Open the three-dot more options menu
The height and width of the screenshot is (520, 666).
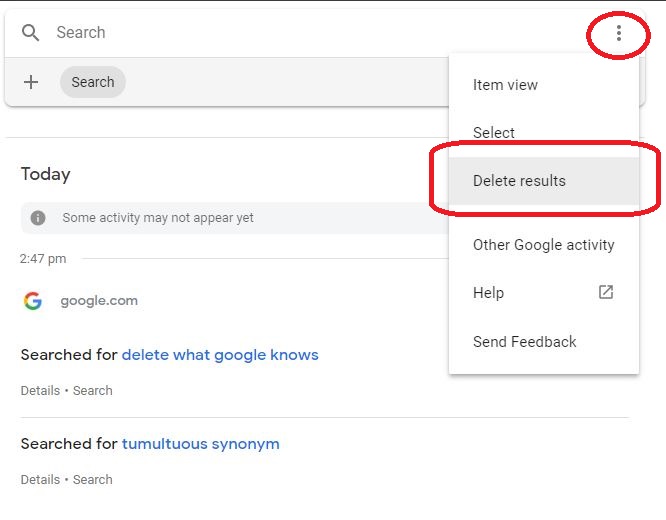(x=618, y=33)
